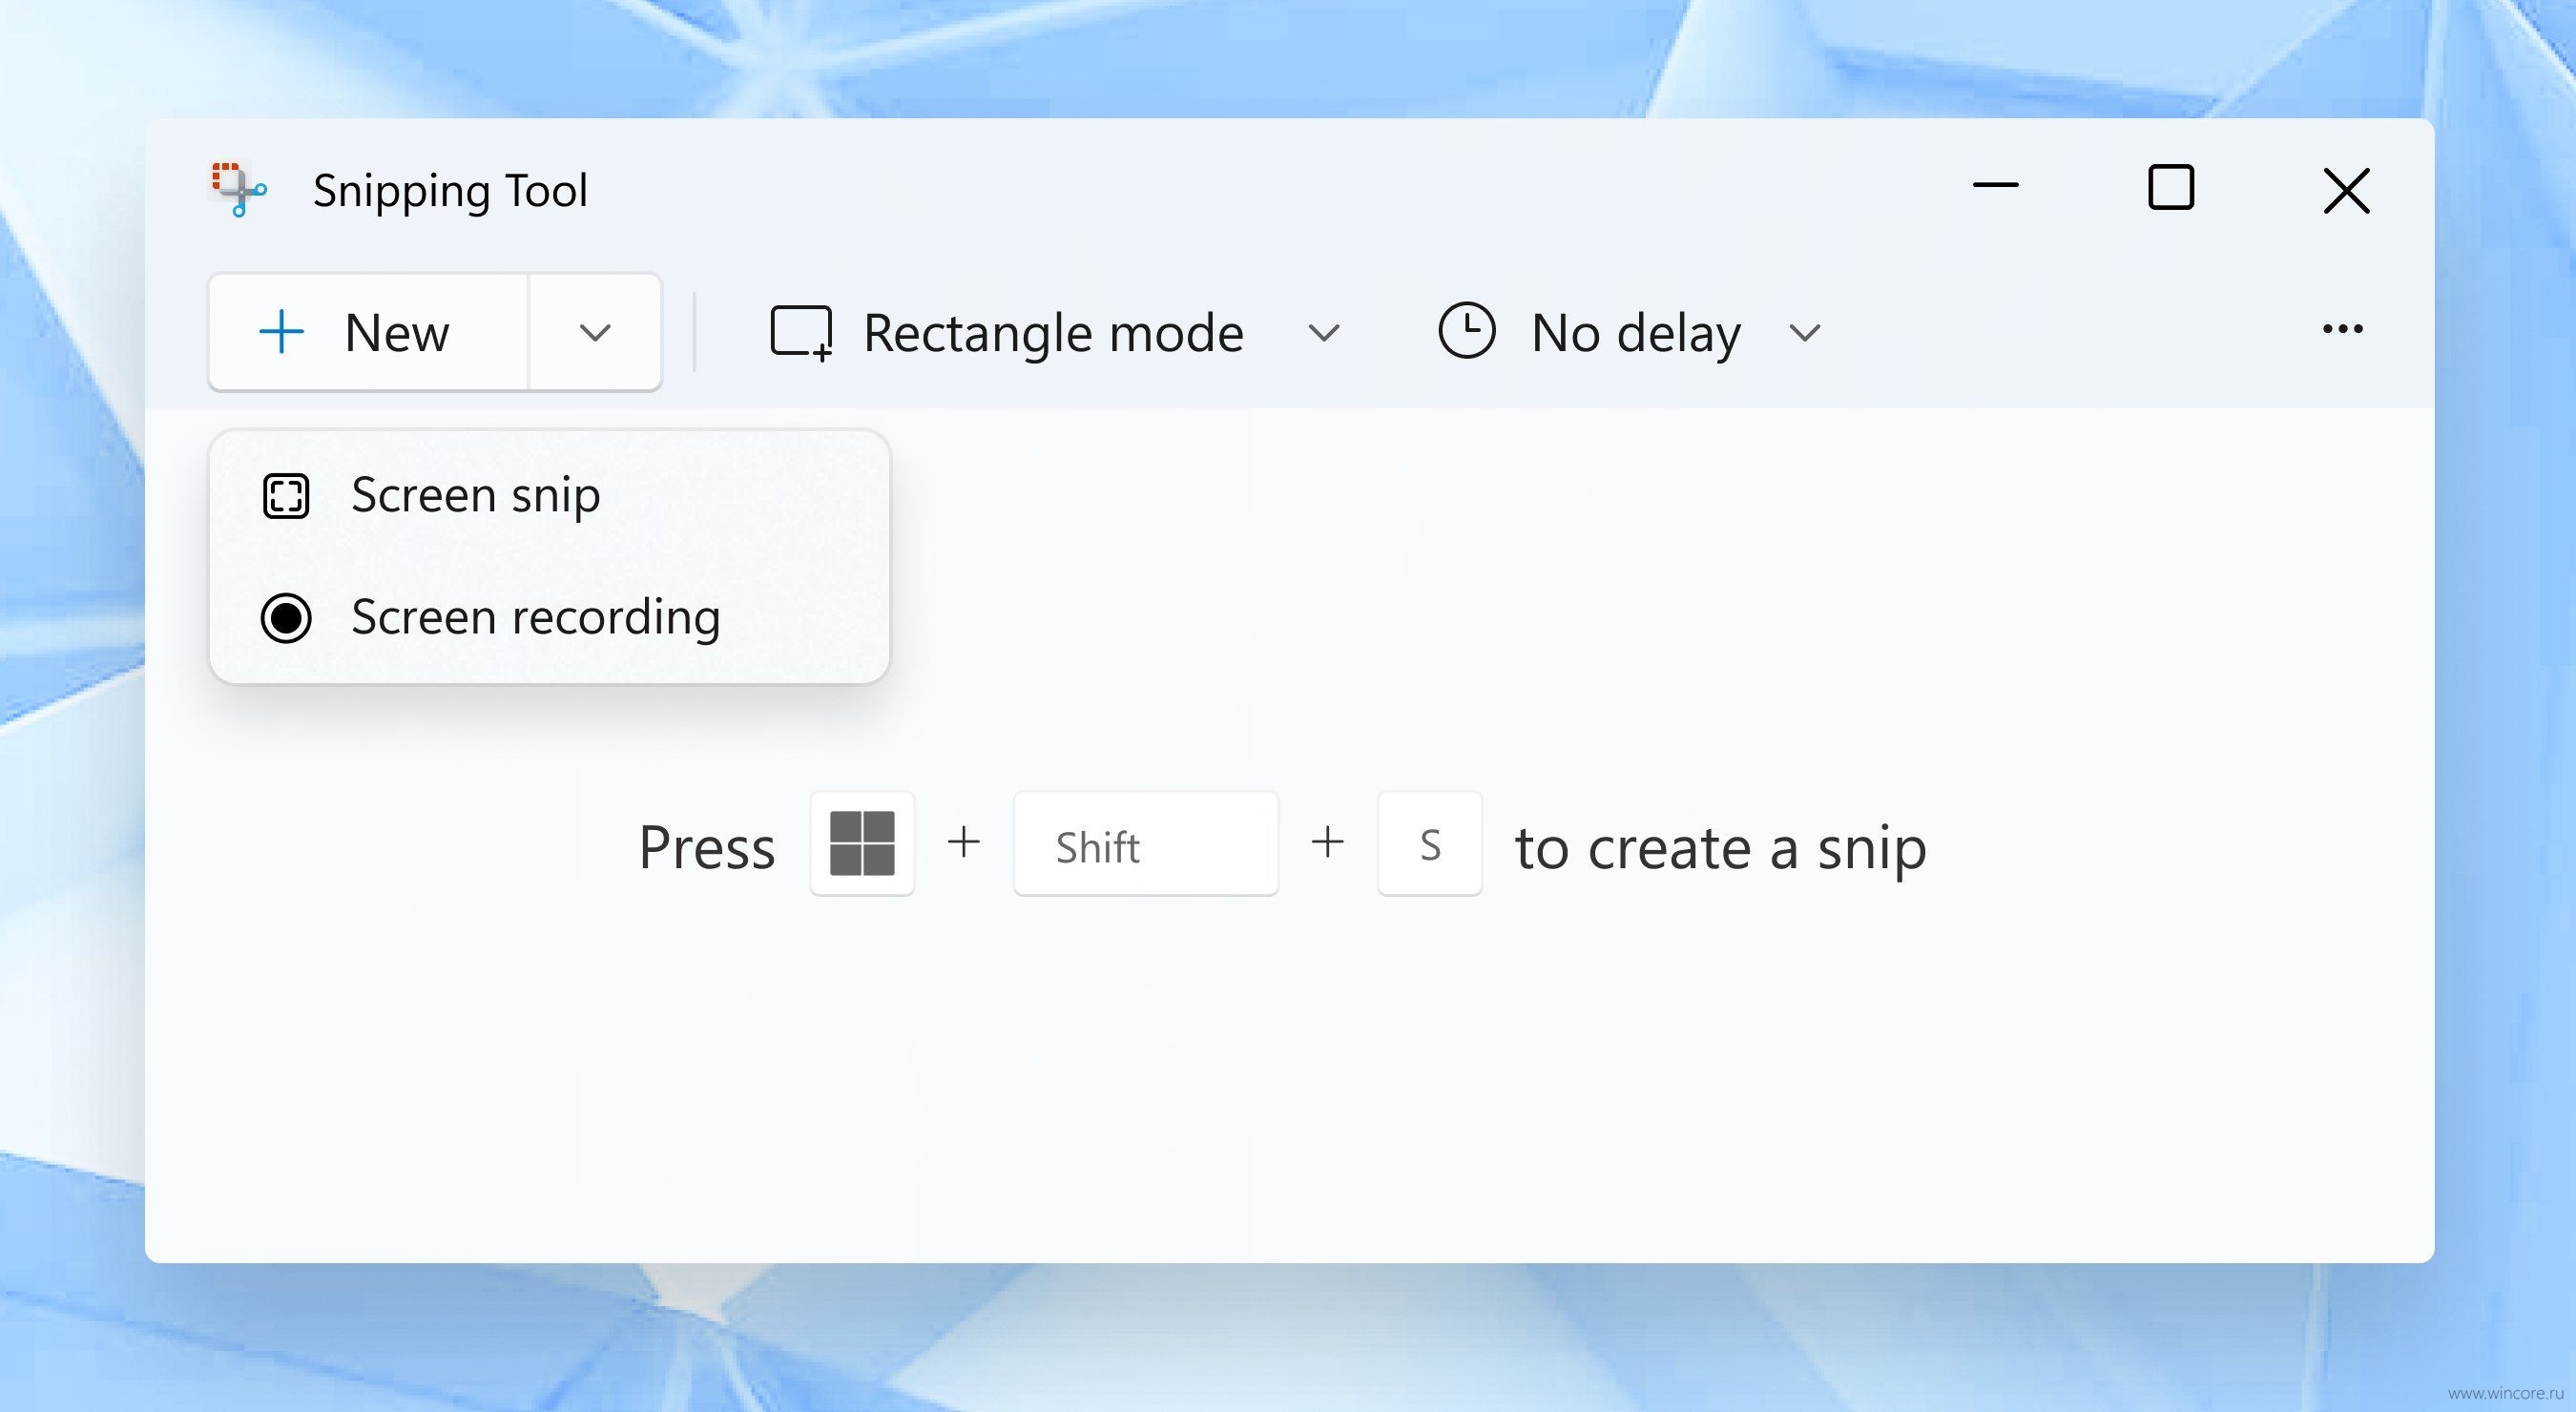Click the blue plus icon on New

[282, 332]
